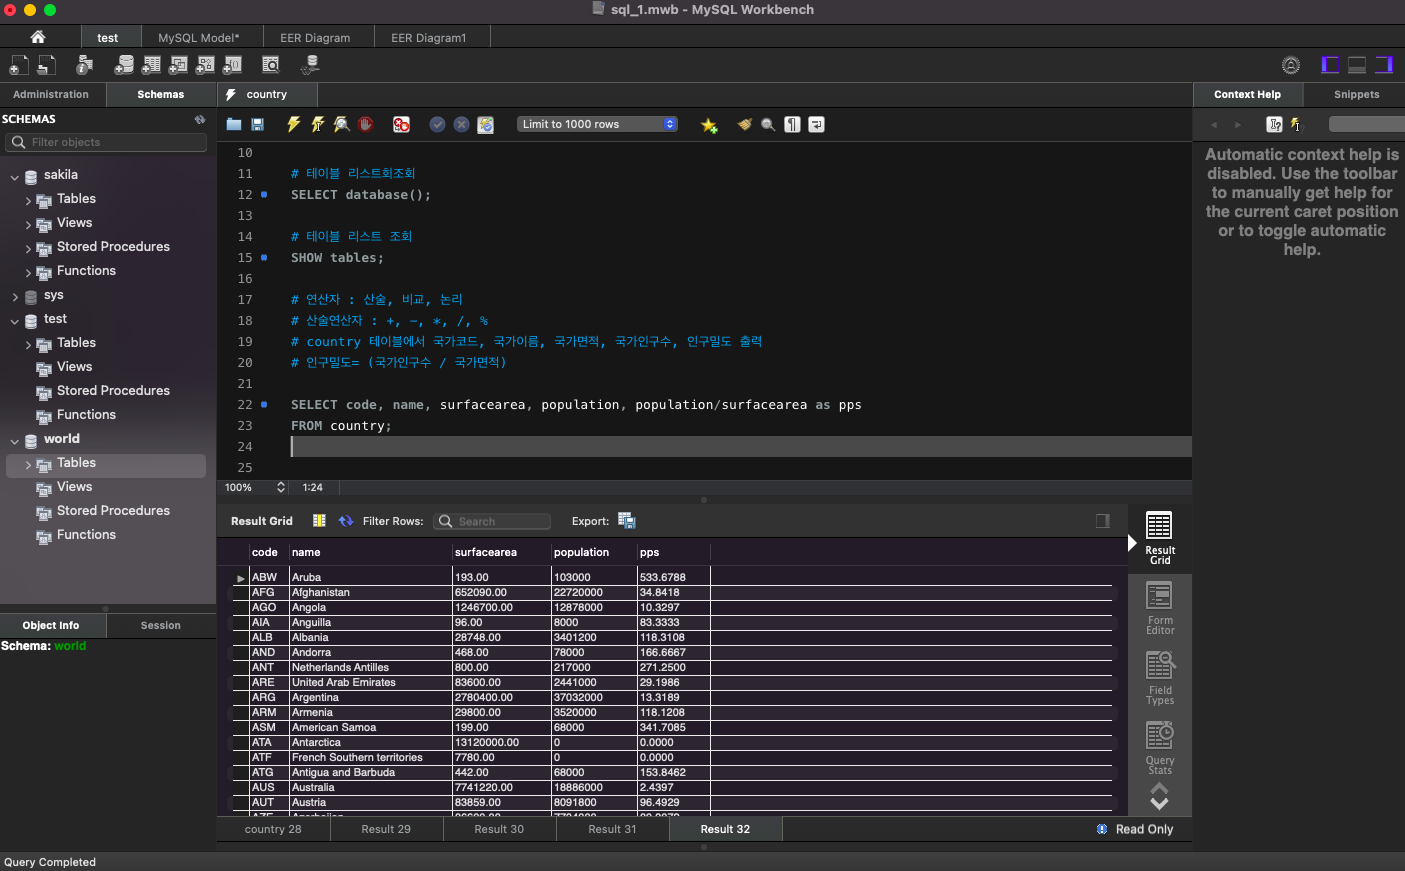This screenshot has width=1405, height=871.
Task: Open SQL script file in new tab icon
Action: [47, 65]
